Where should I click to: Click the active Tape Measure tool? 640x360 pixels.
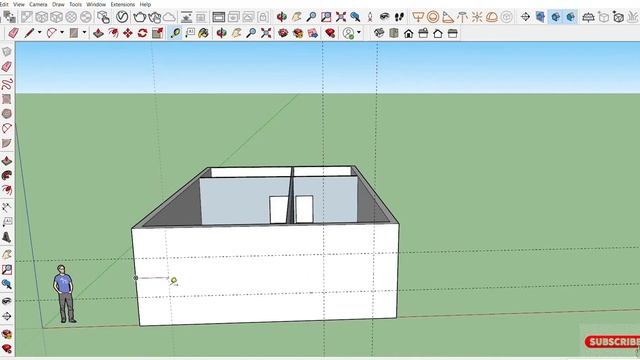(175, 33)
